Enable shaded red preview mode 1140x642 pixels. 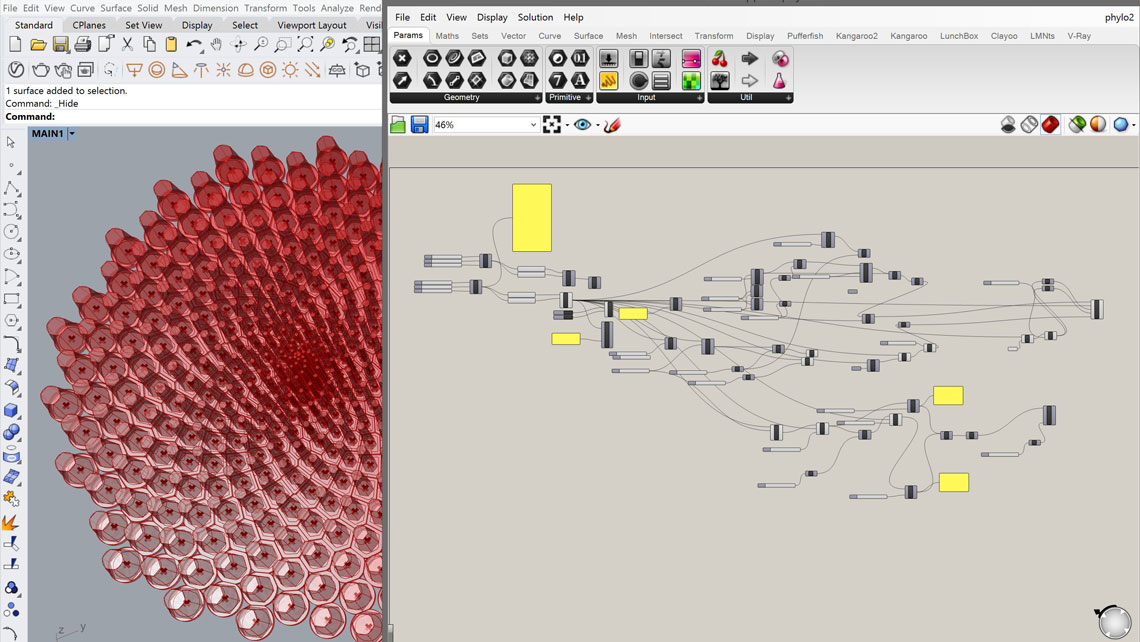pyautogui.click(x=1050, y=125)
